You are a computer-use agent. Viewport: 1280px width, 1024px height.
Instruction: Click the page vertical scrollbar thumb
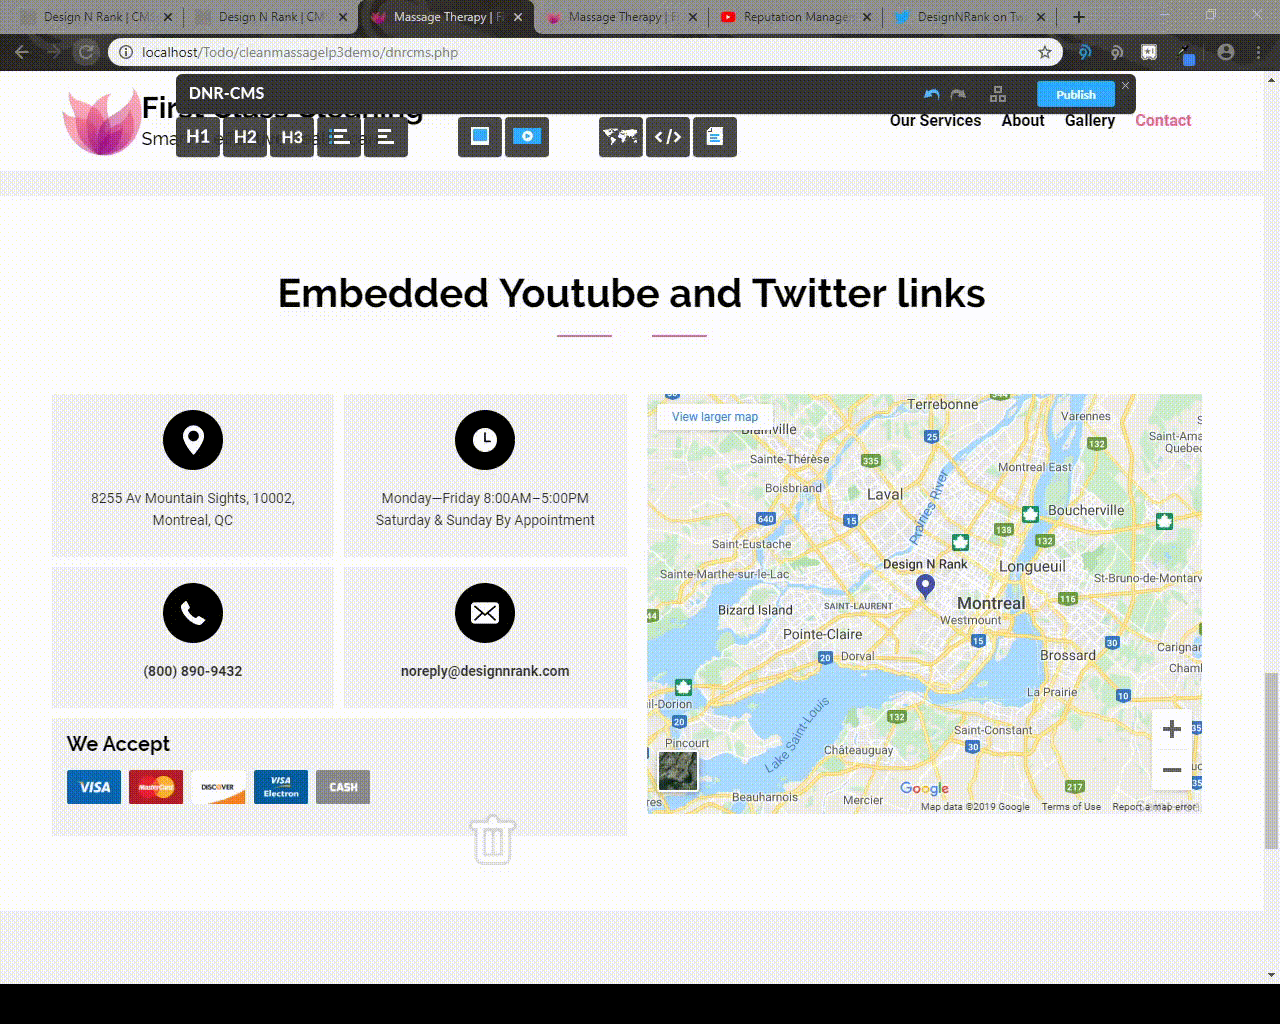(x=1272, y=761)
